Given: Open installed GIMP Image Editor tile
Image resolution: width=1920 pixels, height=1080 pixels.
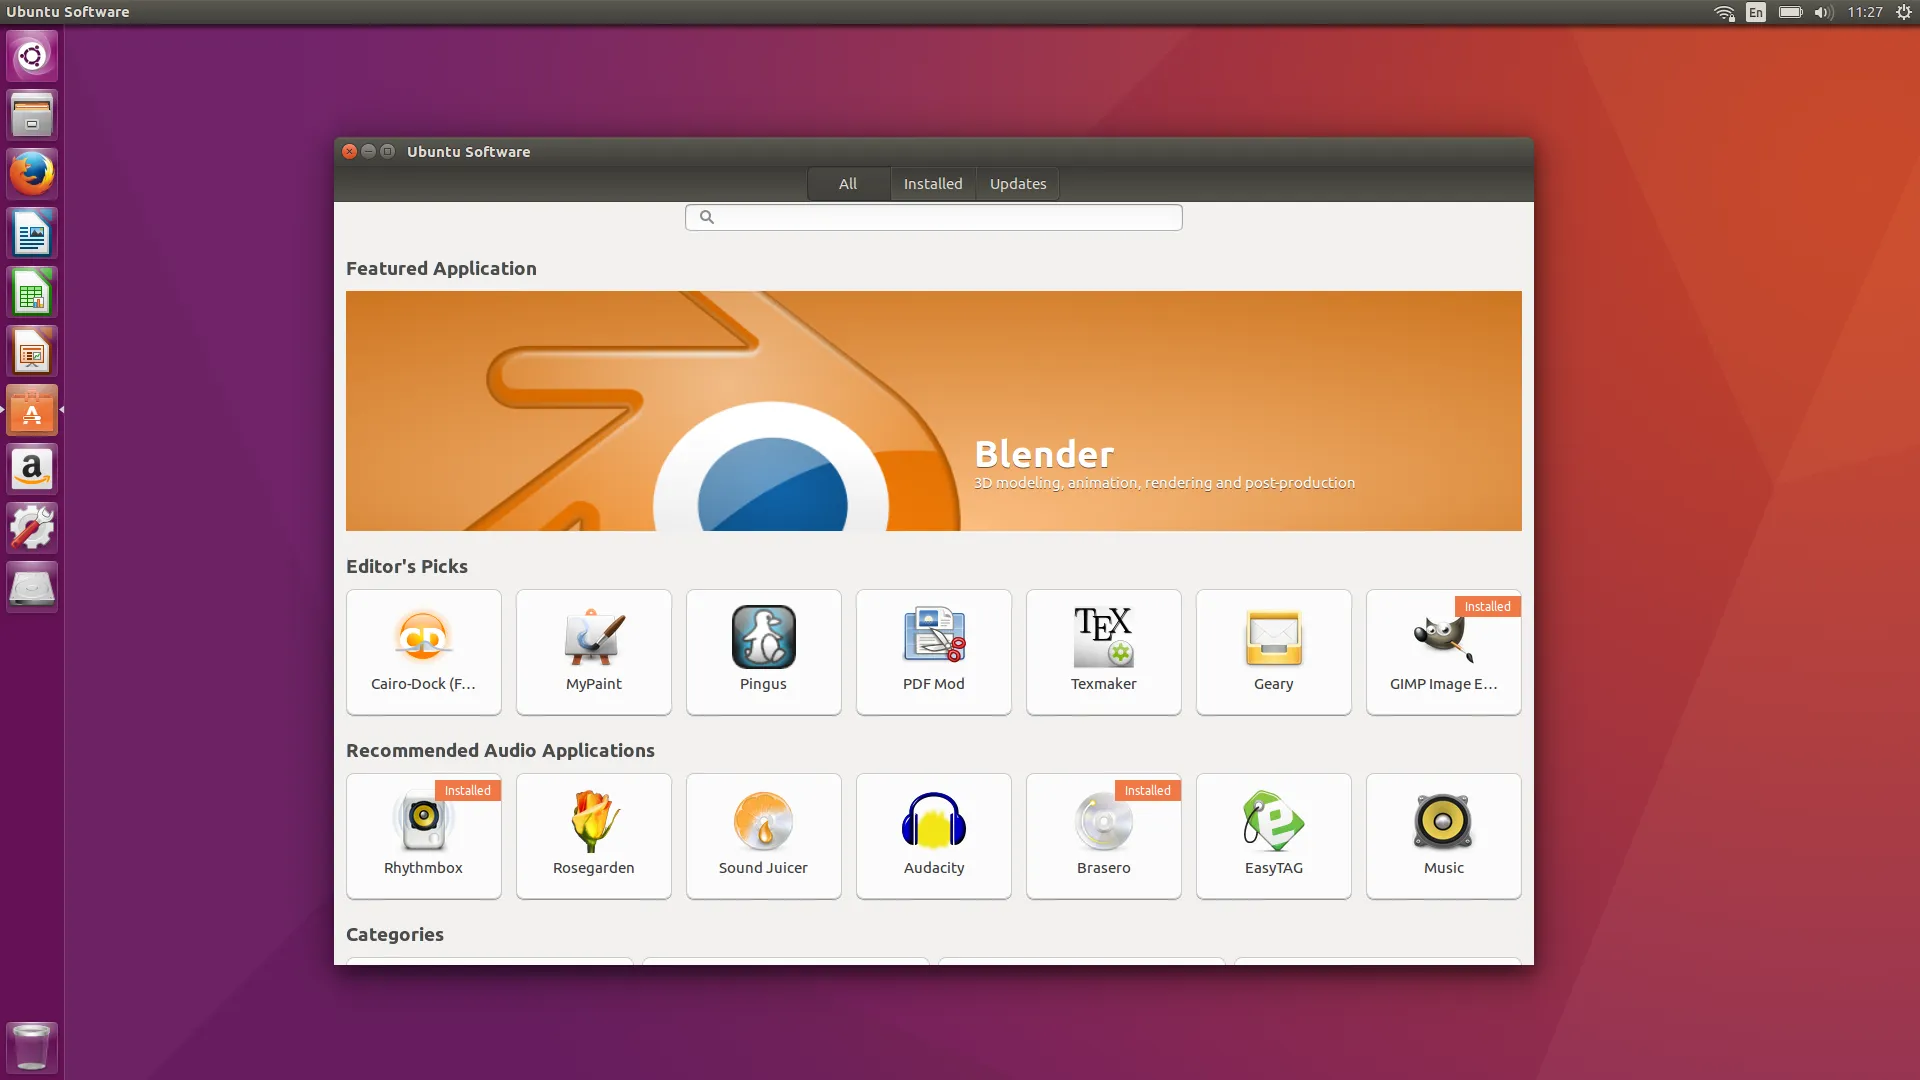Looking at the screenshot, I should pyautogui.click(x=1443, y=651).
